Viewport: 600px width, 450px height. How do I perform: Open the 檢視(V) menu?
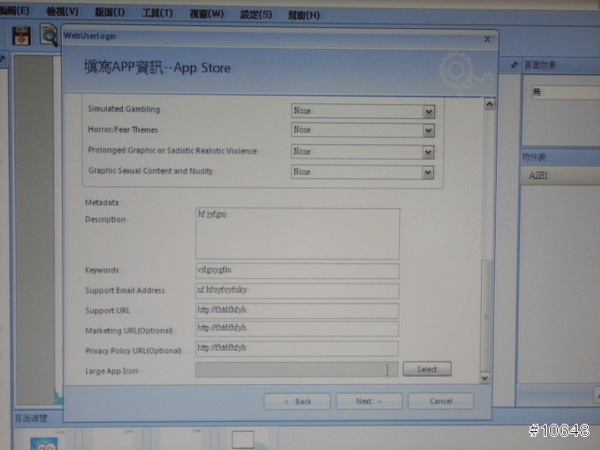click(62, 12)
